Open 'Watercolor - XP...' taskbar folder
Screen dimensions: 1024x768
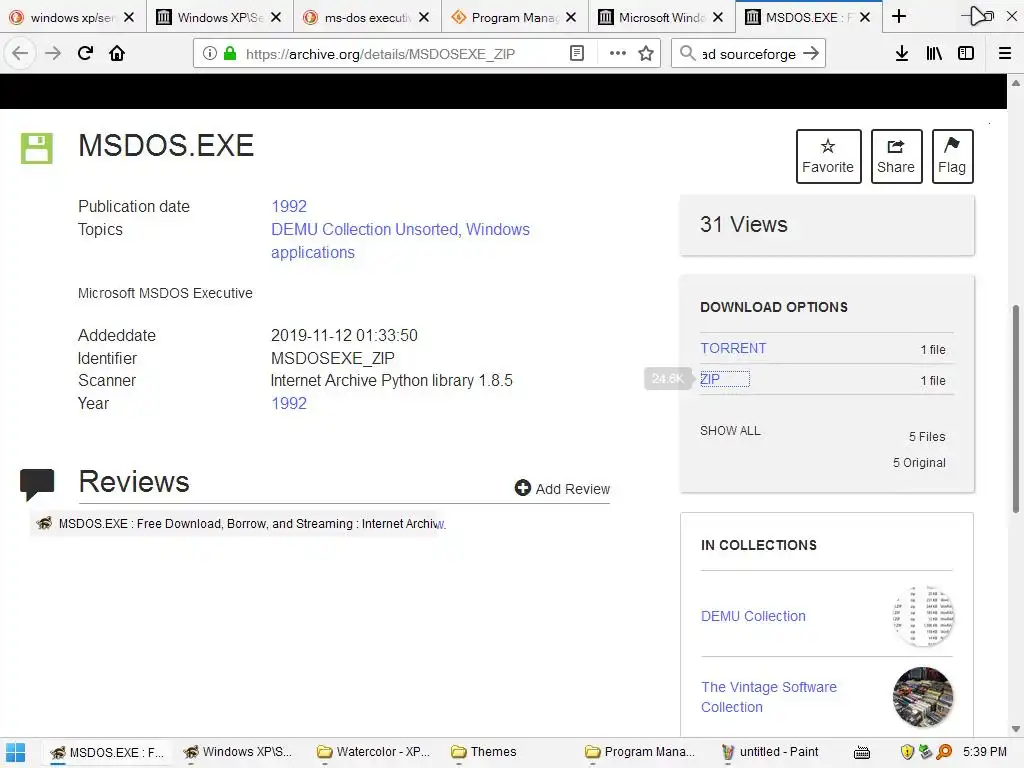pyautogui.click(x=373, y=752)
